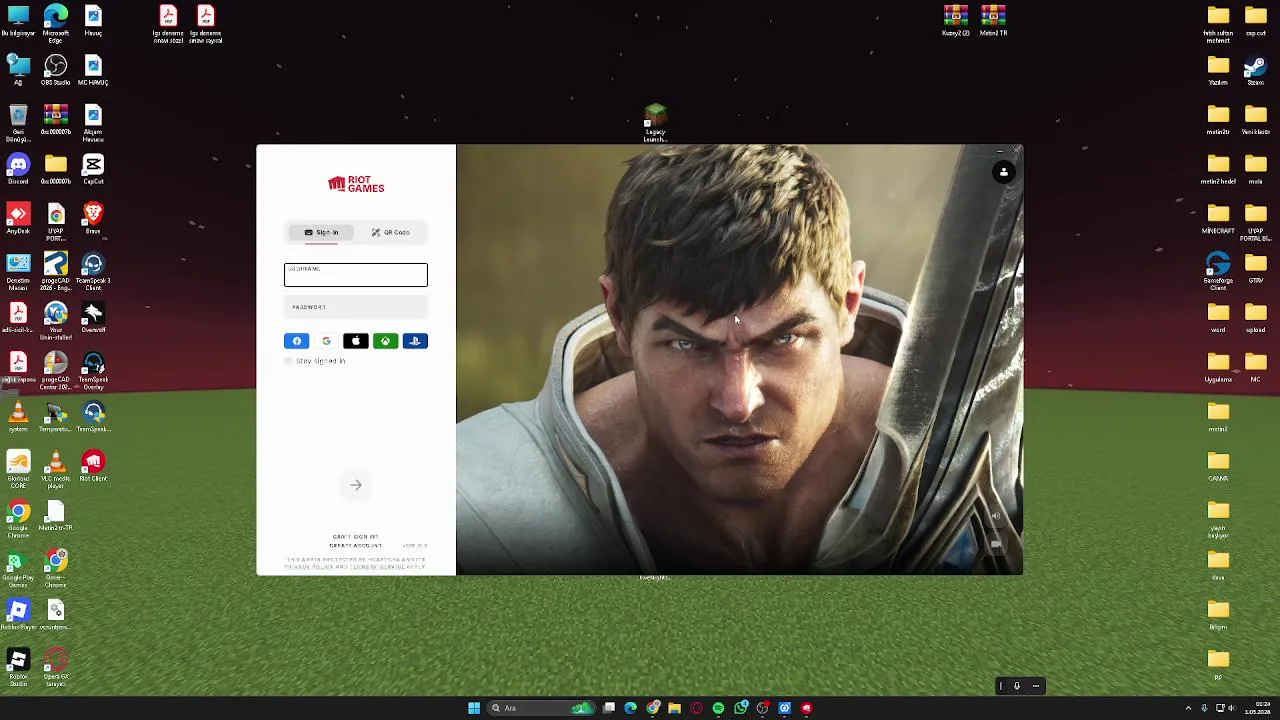Select the Microsoft Edge desktop icon
This screenshot has width=1280, height=720.
(x=56, y=23)
